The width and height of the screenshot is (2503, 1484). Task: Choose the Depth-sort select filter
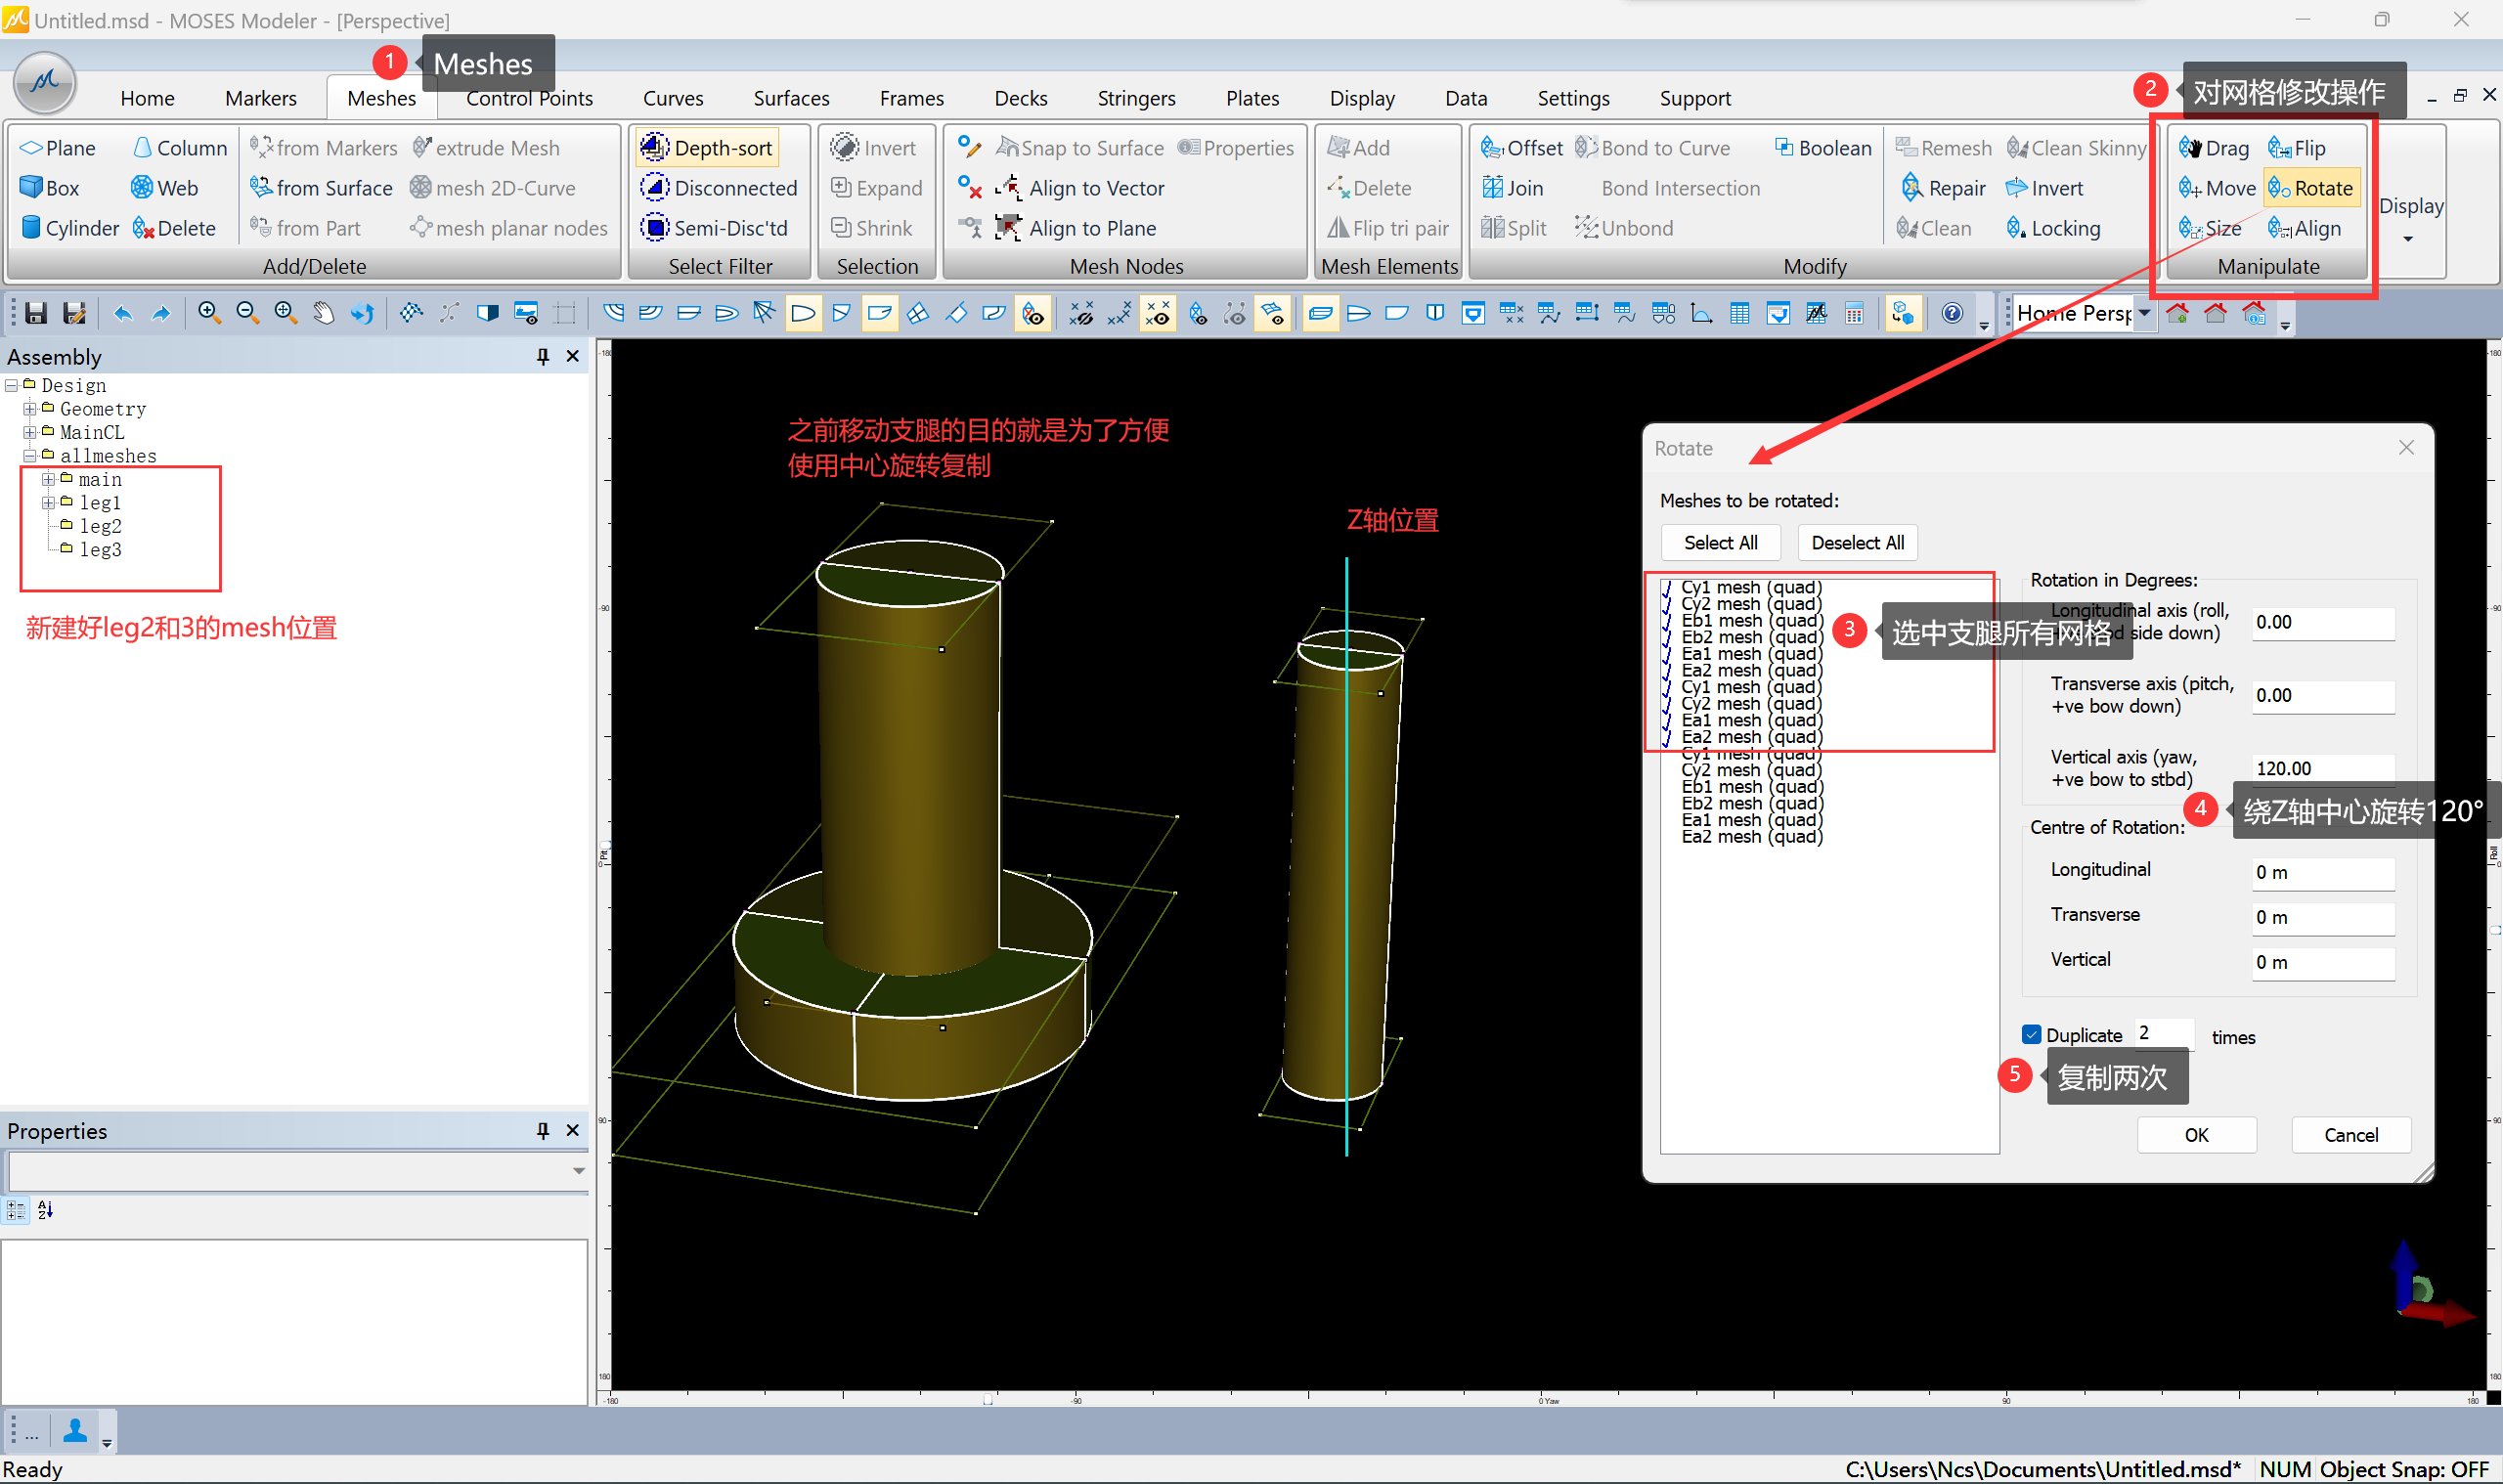[x=708, y=148]
